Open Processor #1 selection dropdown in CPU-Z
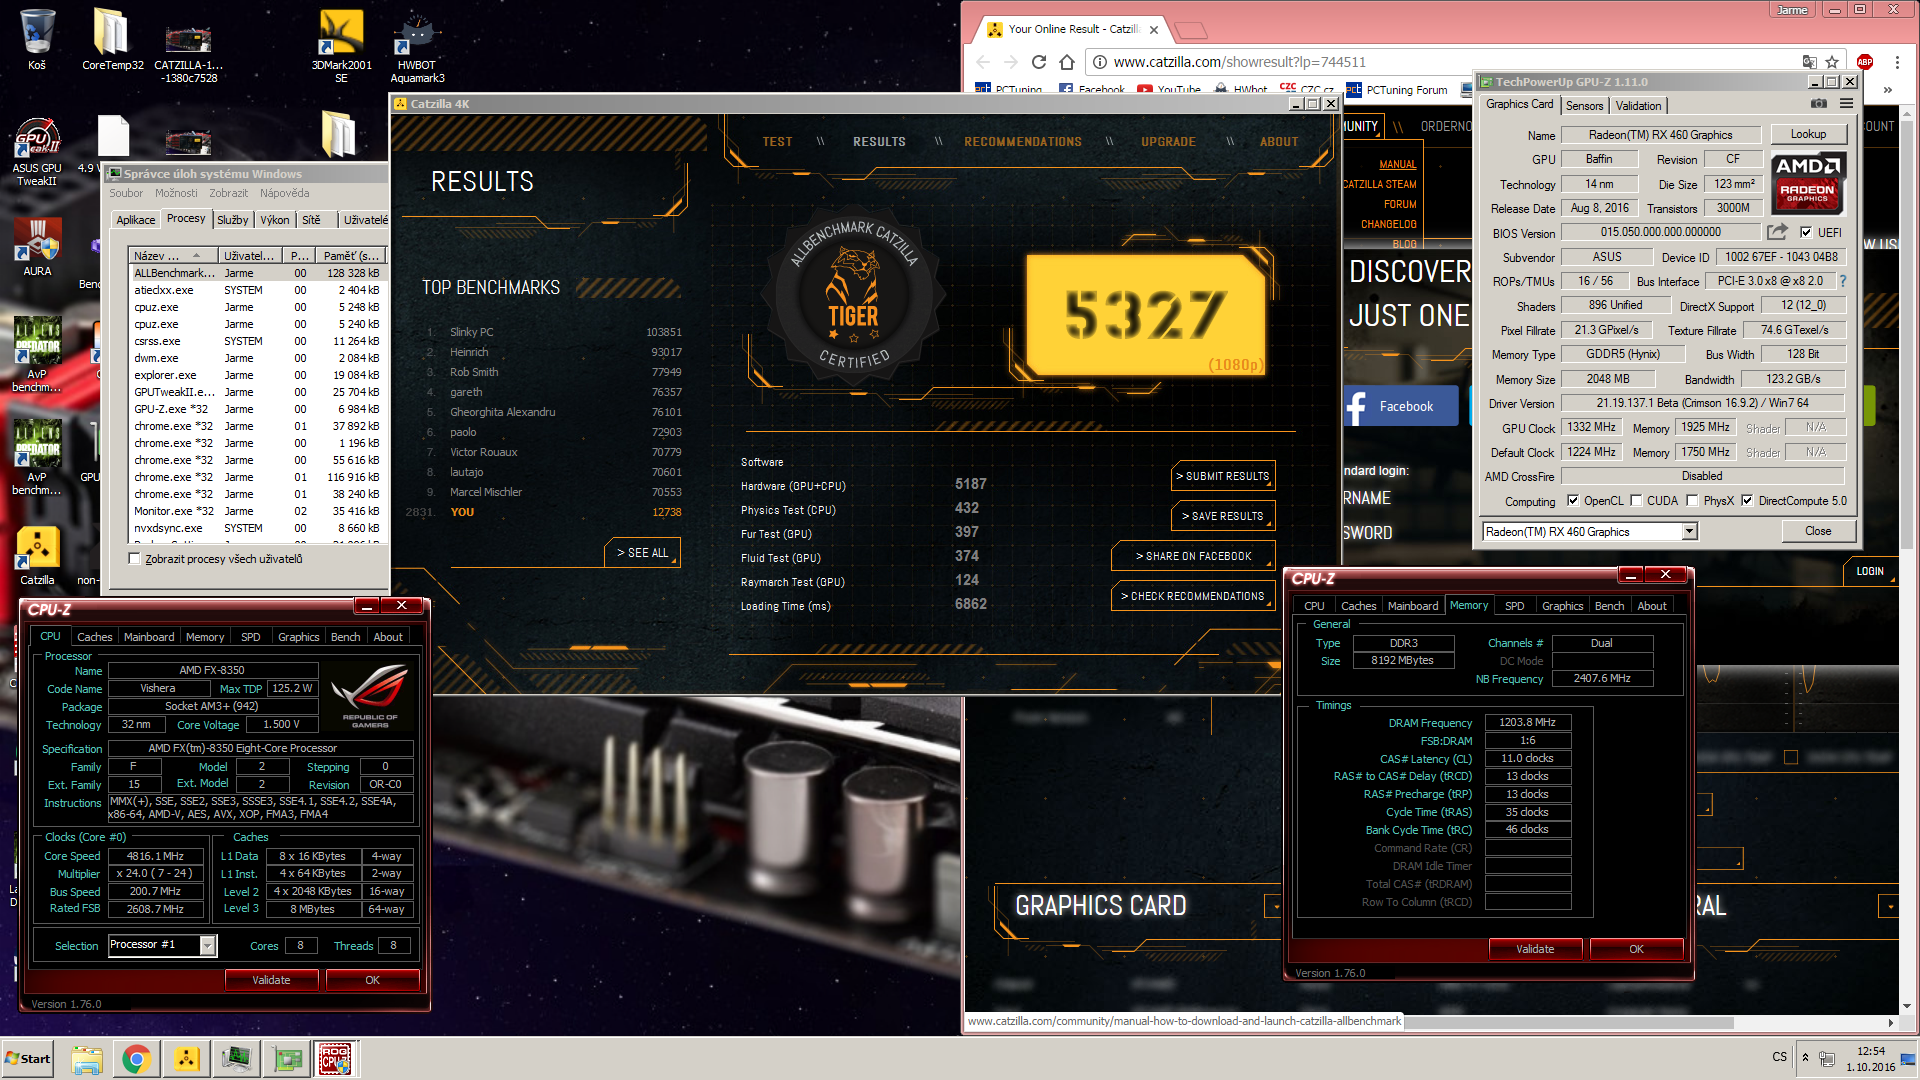The width and height of the screenshot is (1920, 1080). pos(208,945)
